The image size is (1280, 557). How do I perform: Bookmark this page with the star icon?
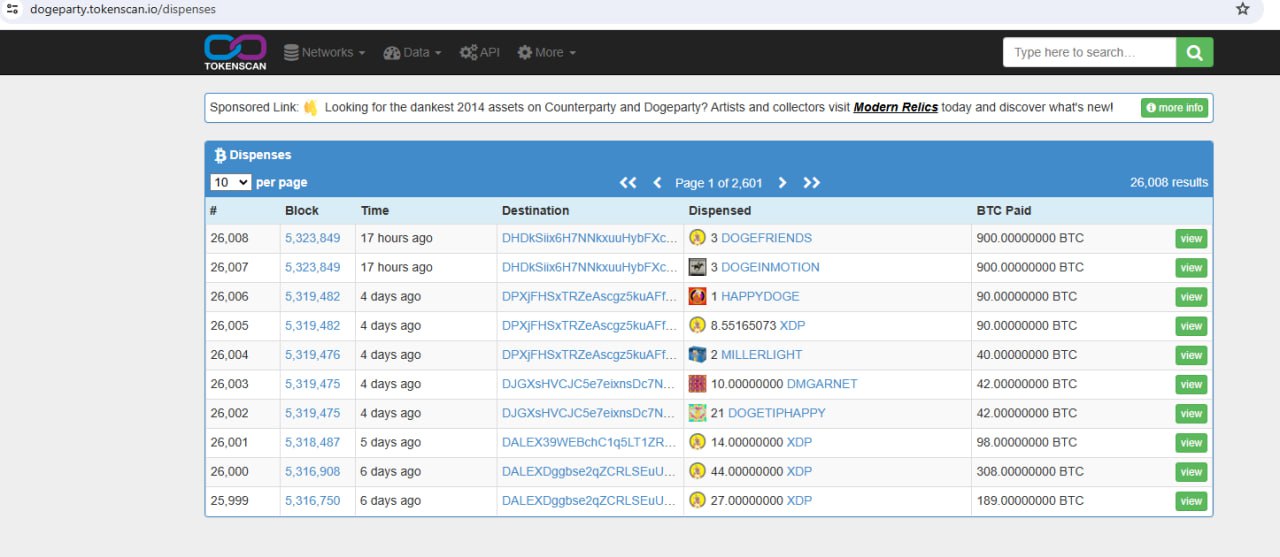1243,9
